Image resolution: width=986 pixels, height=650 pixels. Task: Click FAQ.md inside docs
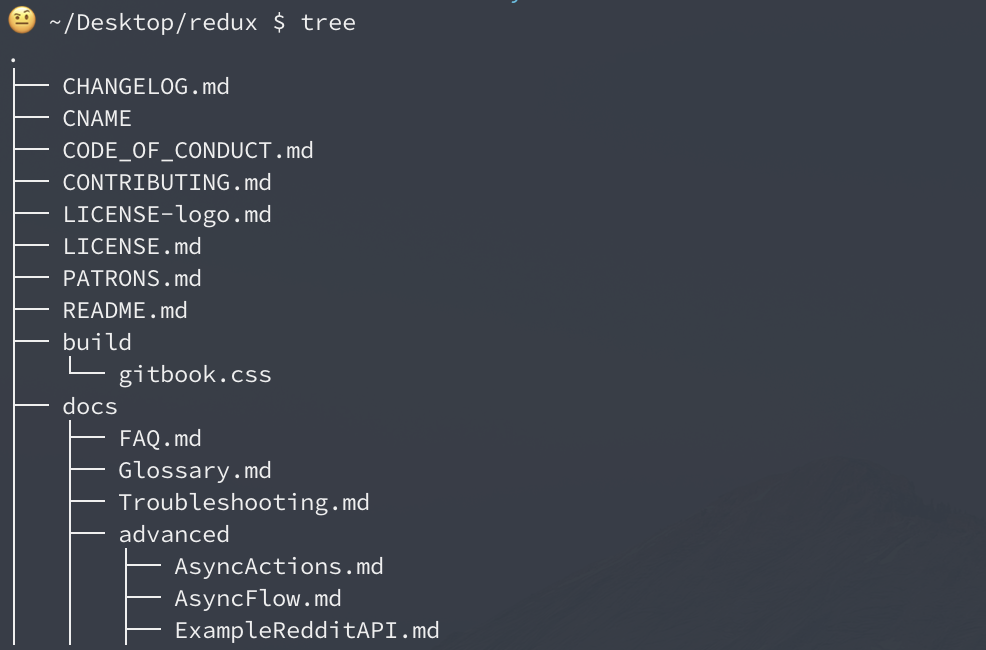[160, 439]
